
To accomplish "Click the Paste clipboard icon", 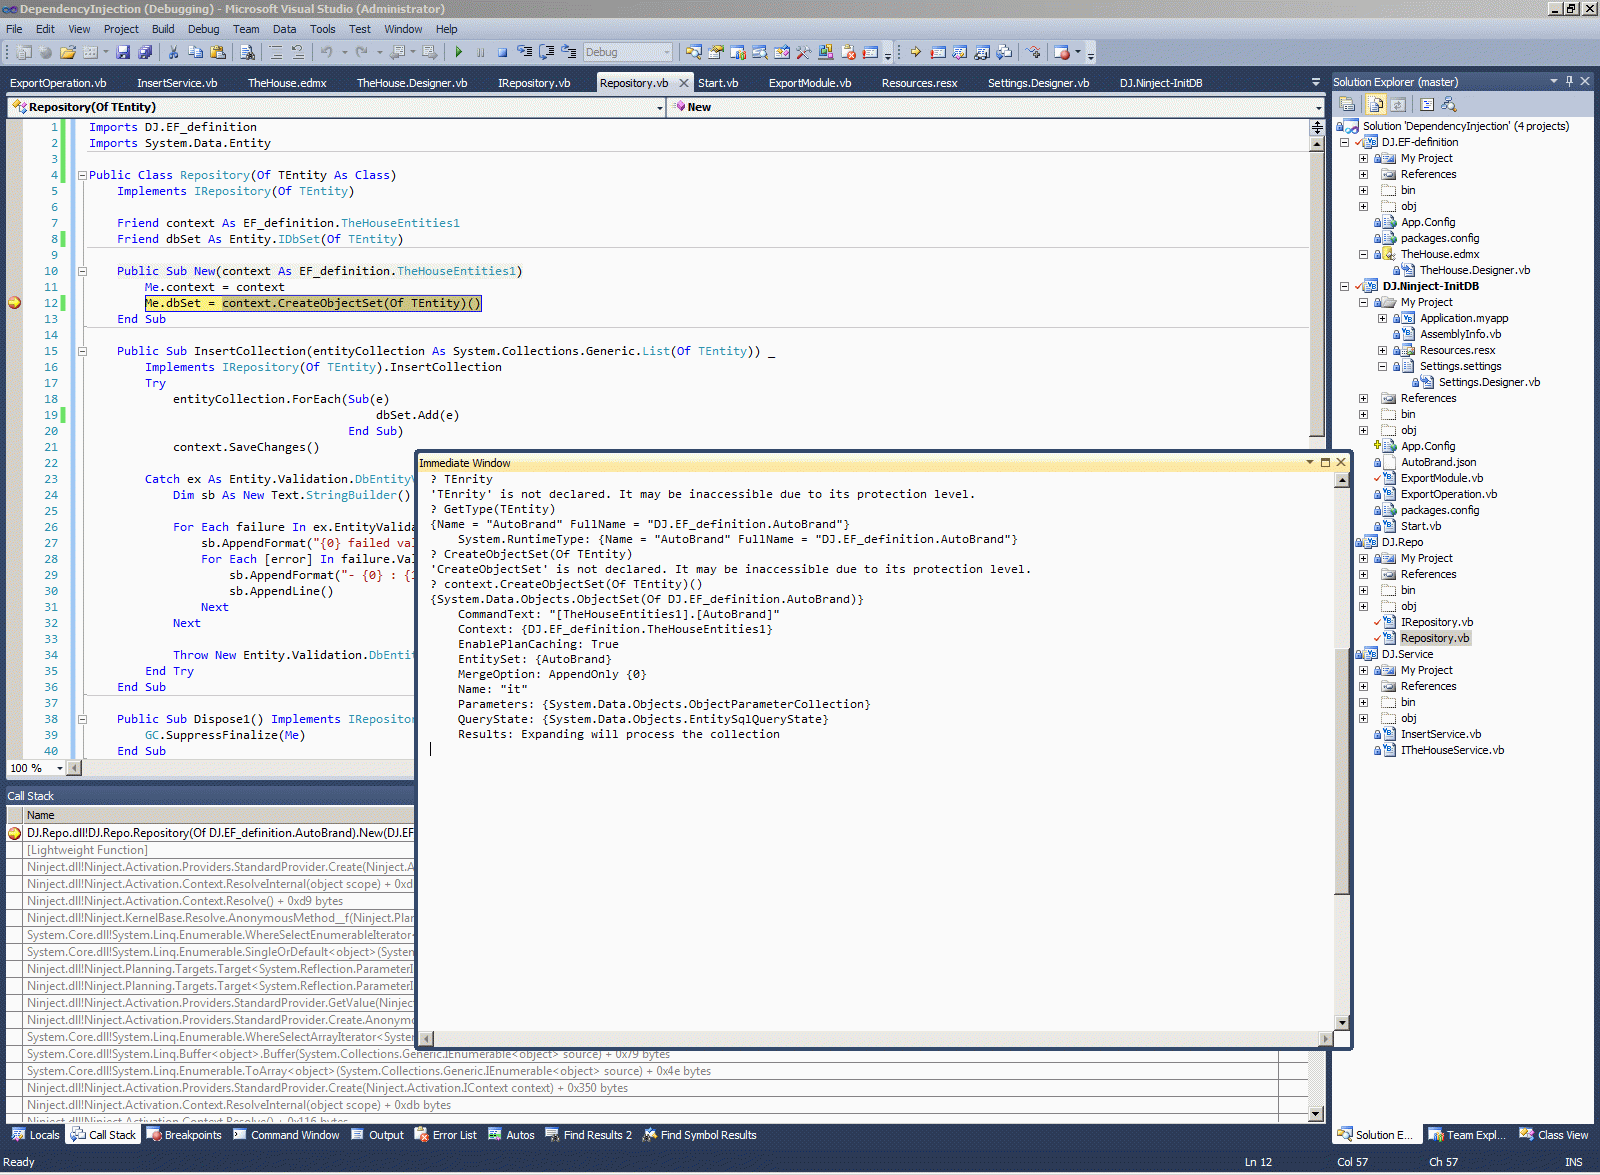I will [x=217, y=52].
